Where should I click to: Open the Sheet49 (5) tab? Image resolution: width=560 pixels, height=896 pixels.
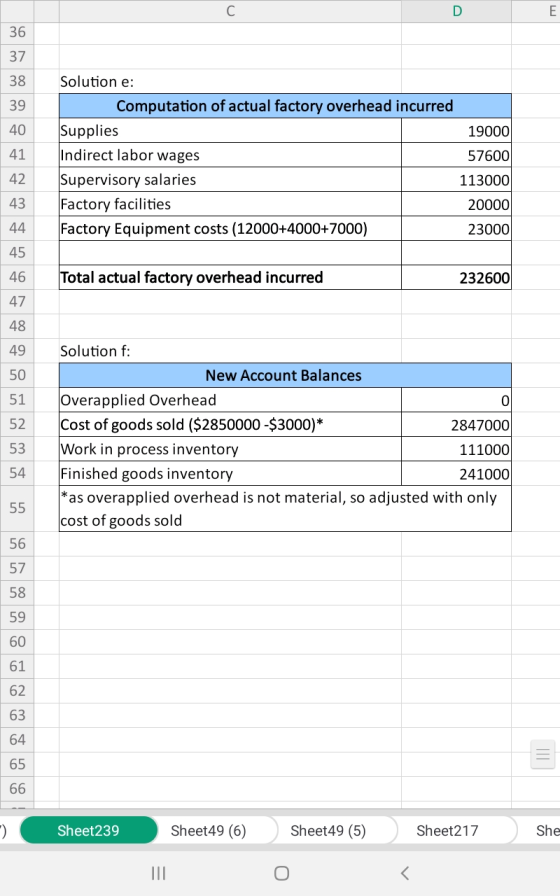point(328,830)
